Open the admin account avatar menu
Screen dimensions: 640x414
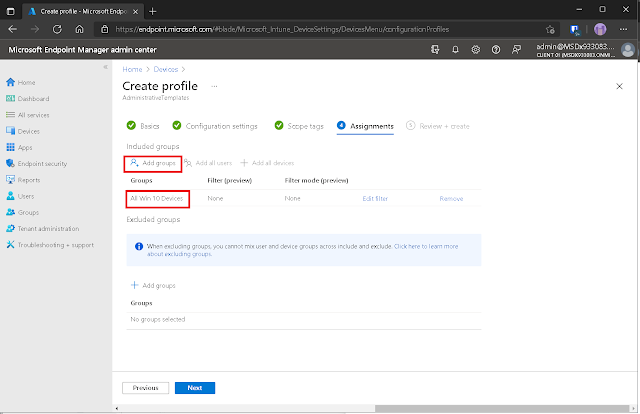[x=627, y=50]
